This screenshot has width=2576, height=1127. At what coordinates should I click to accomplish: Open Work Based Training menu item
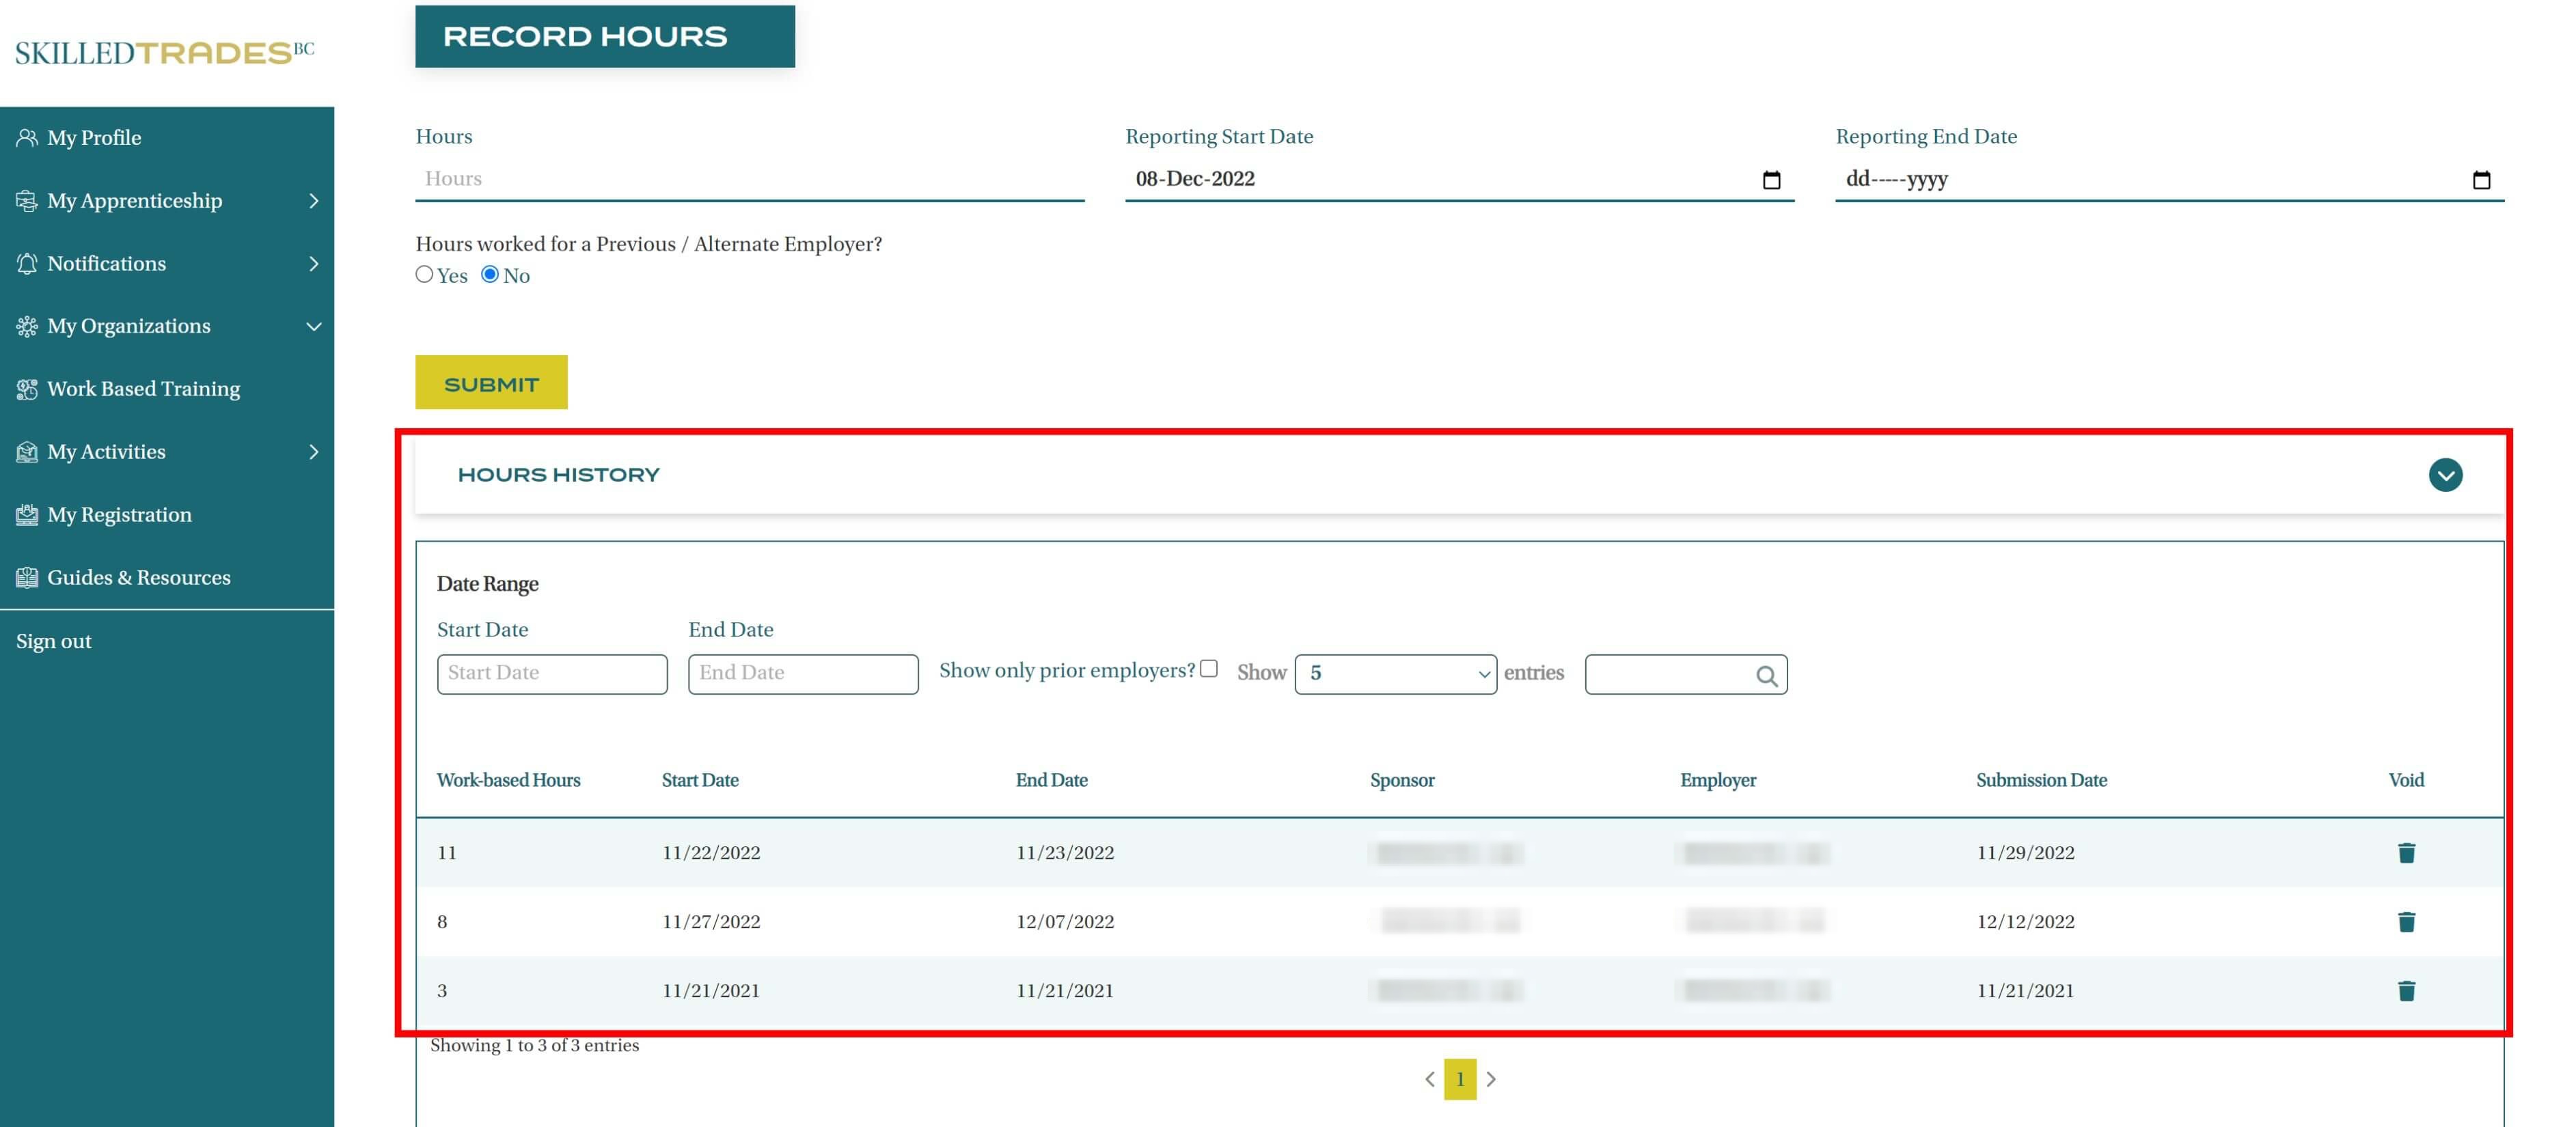pyautogui.click(x=143, y=389)
